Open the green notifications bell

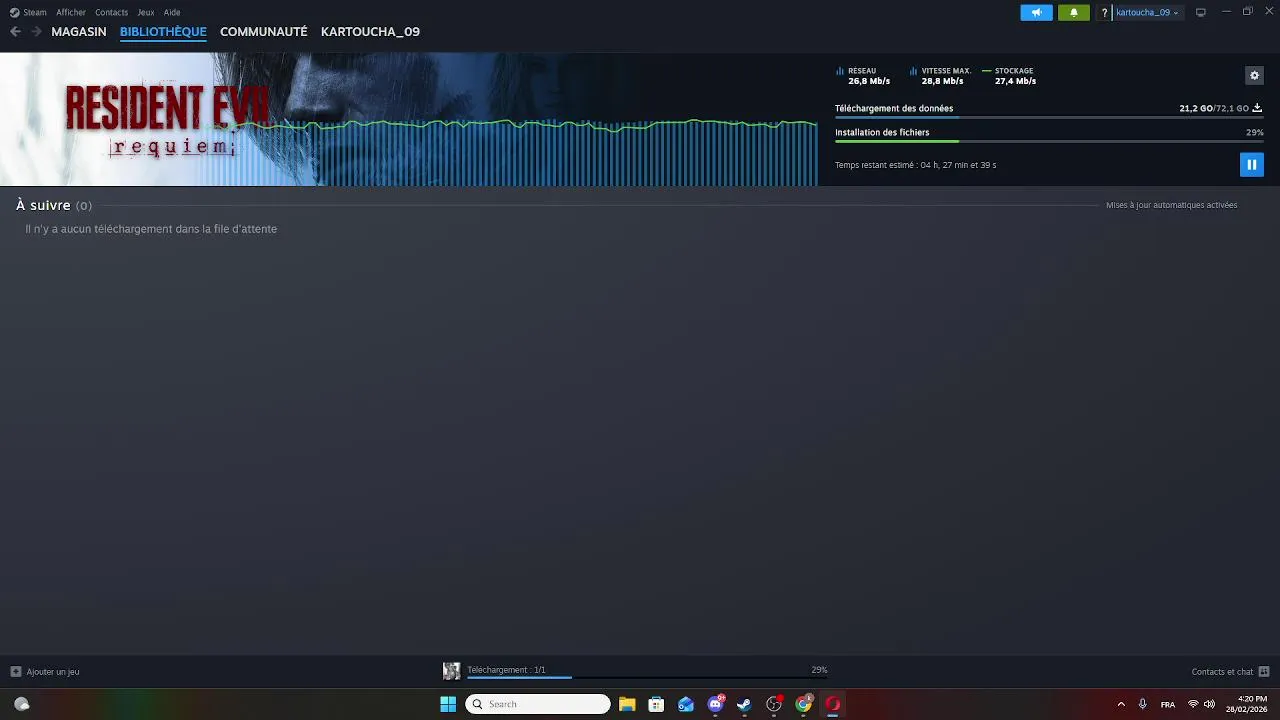(1074, 12)
